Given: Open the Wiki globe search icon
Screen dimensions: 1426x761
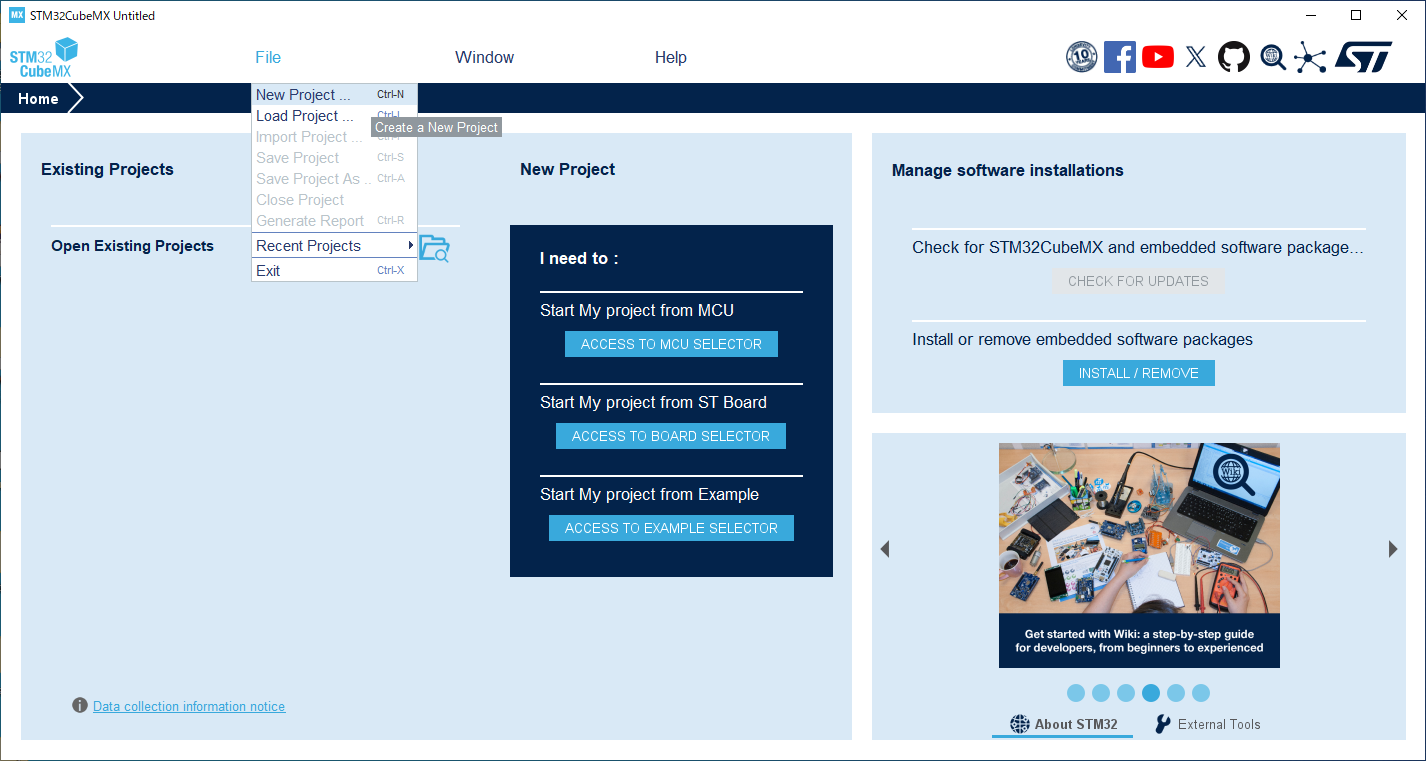Looking at the screenshot, I should [1273, 57].
